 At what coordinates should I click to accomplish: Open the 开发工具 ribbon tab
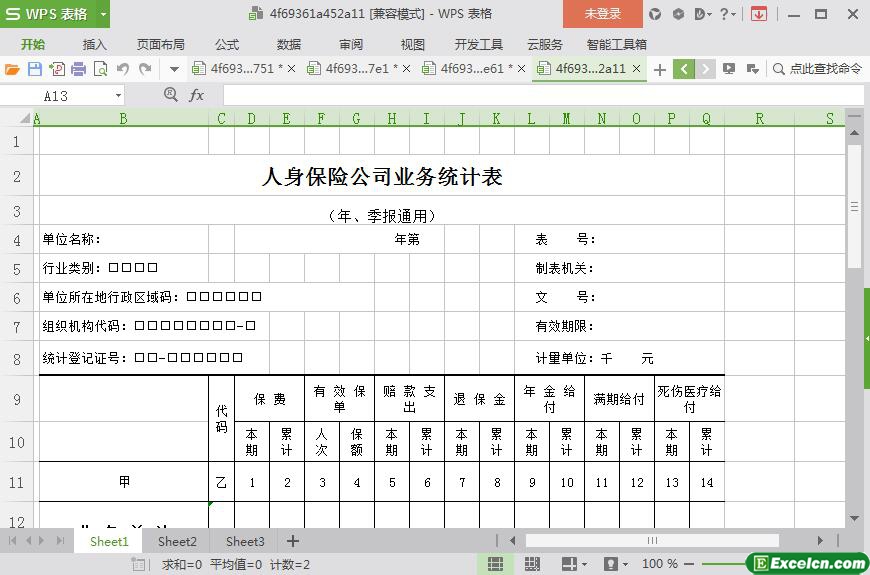coord(478,44)
